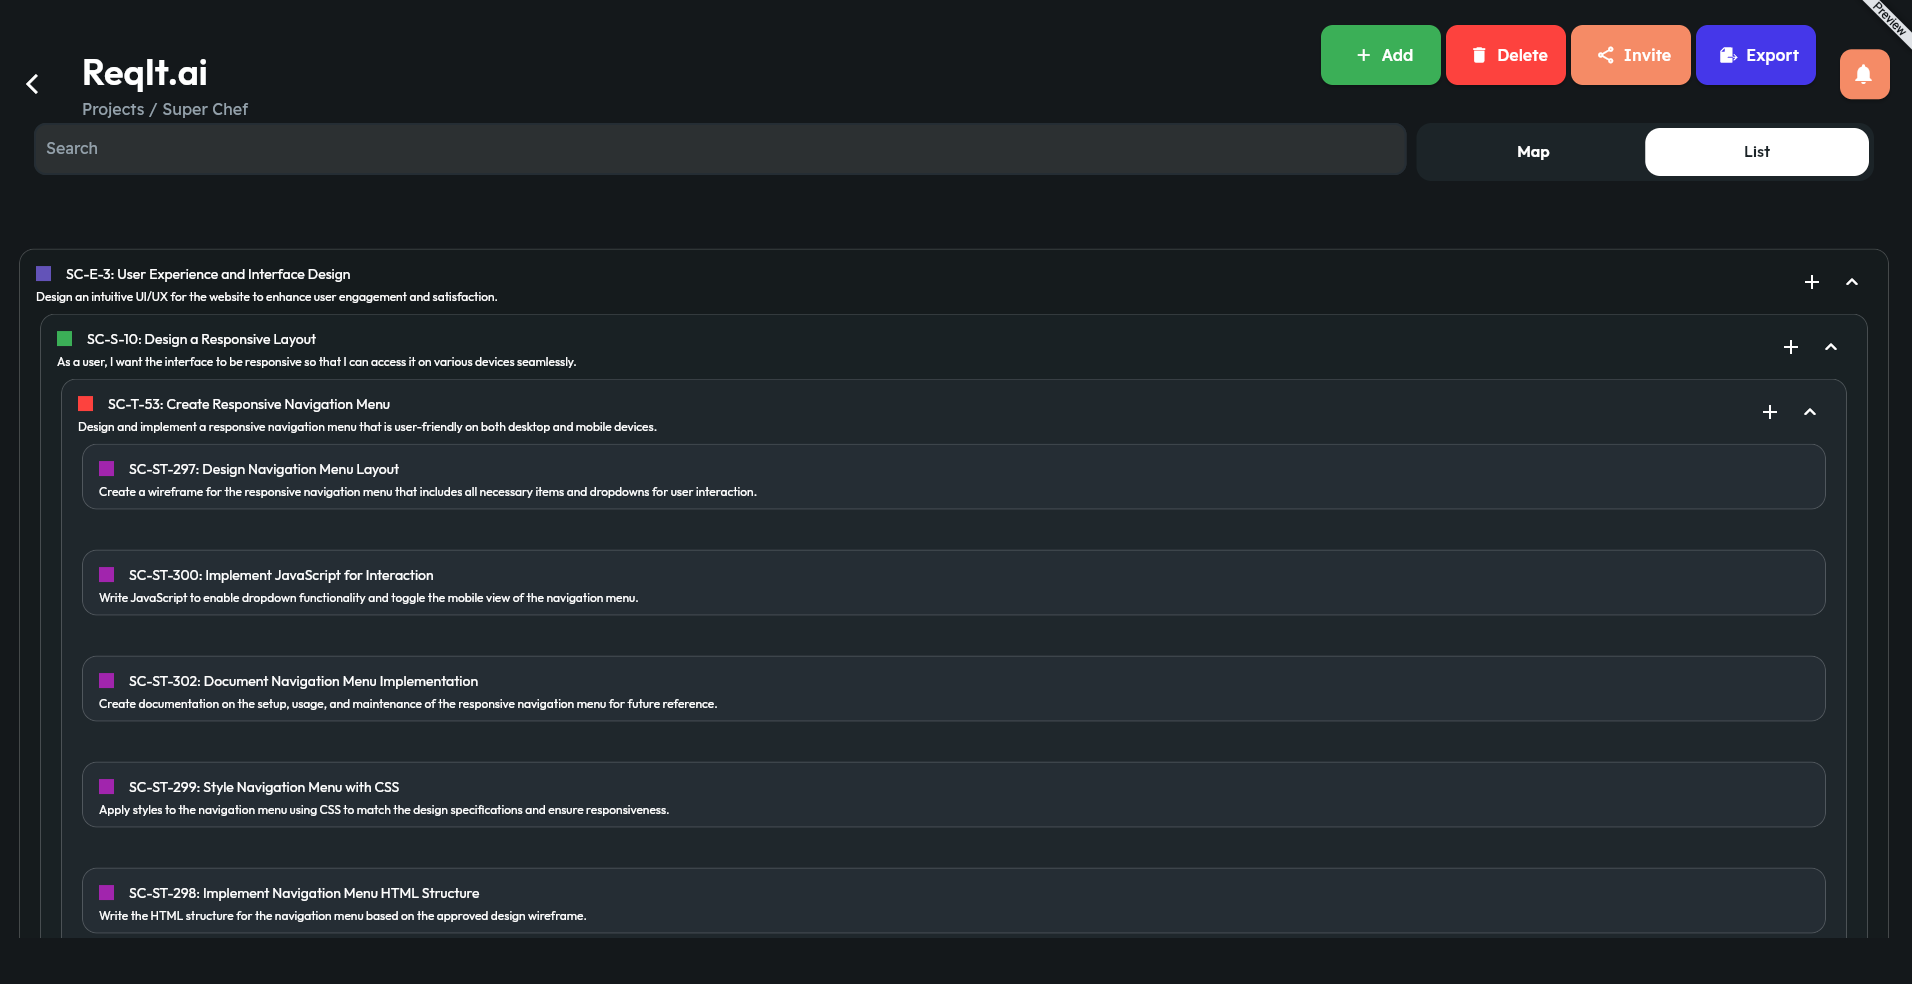Click the purple swatch of SC-ST-299

[x=106, y=786]
